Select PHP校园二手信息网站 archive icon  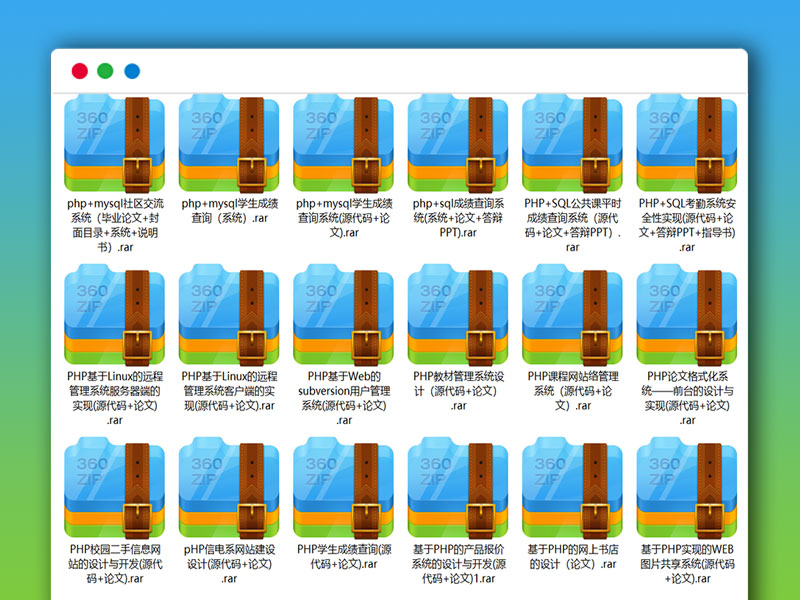pyautogui.click(x=114, y=489)
